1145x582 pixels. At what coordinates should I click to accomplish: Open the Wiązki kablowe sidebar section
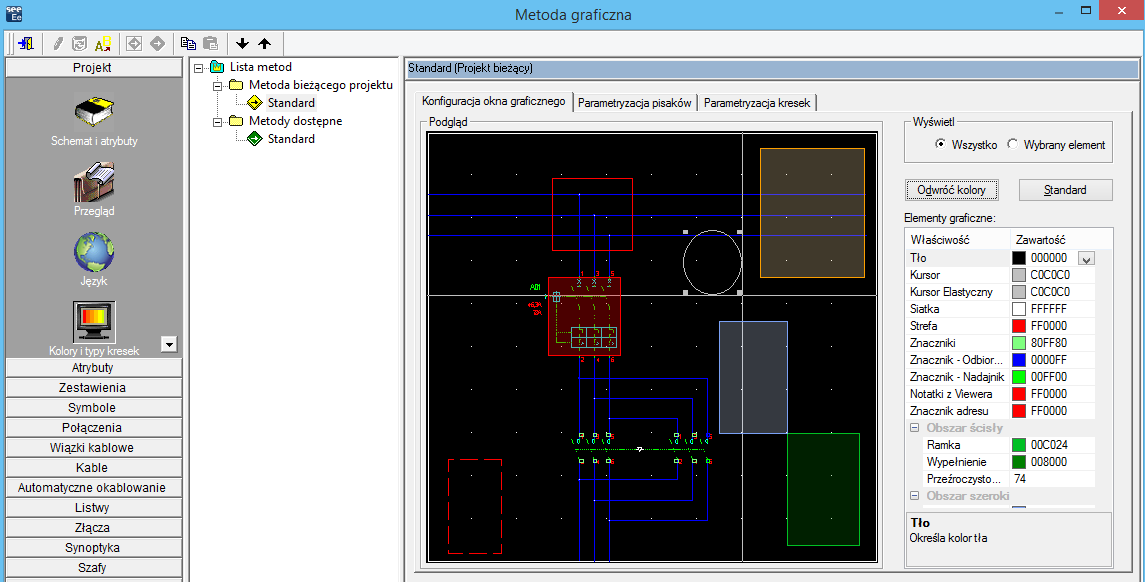pos(93,448)
